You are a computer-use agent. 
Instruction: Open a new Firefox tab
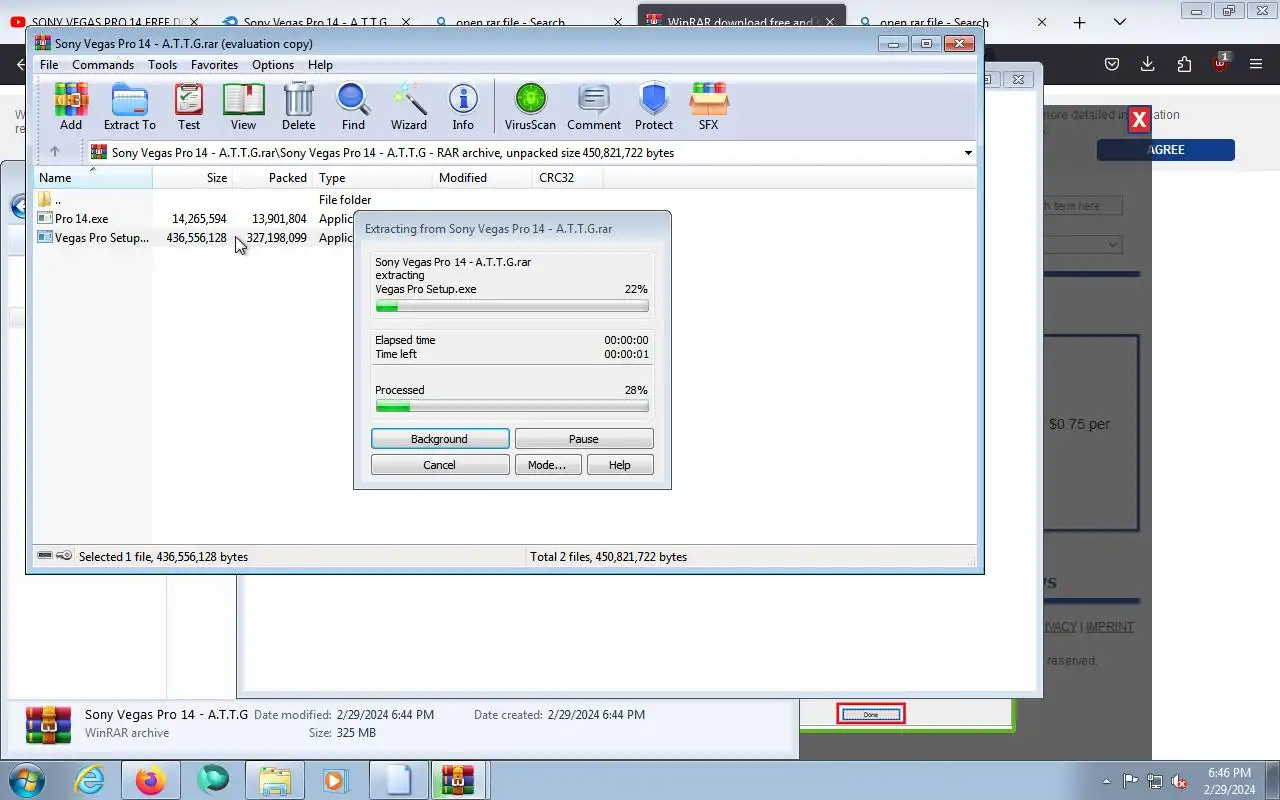(x=1079, y=22)
